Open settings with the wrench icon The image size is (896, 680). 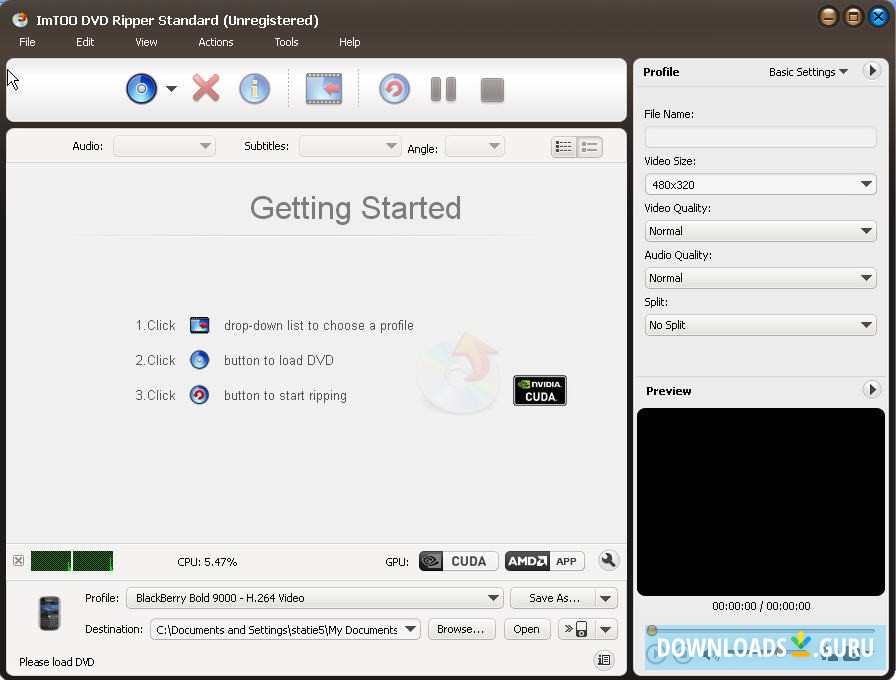pyautogui.click(x=609, y=561)
